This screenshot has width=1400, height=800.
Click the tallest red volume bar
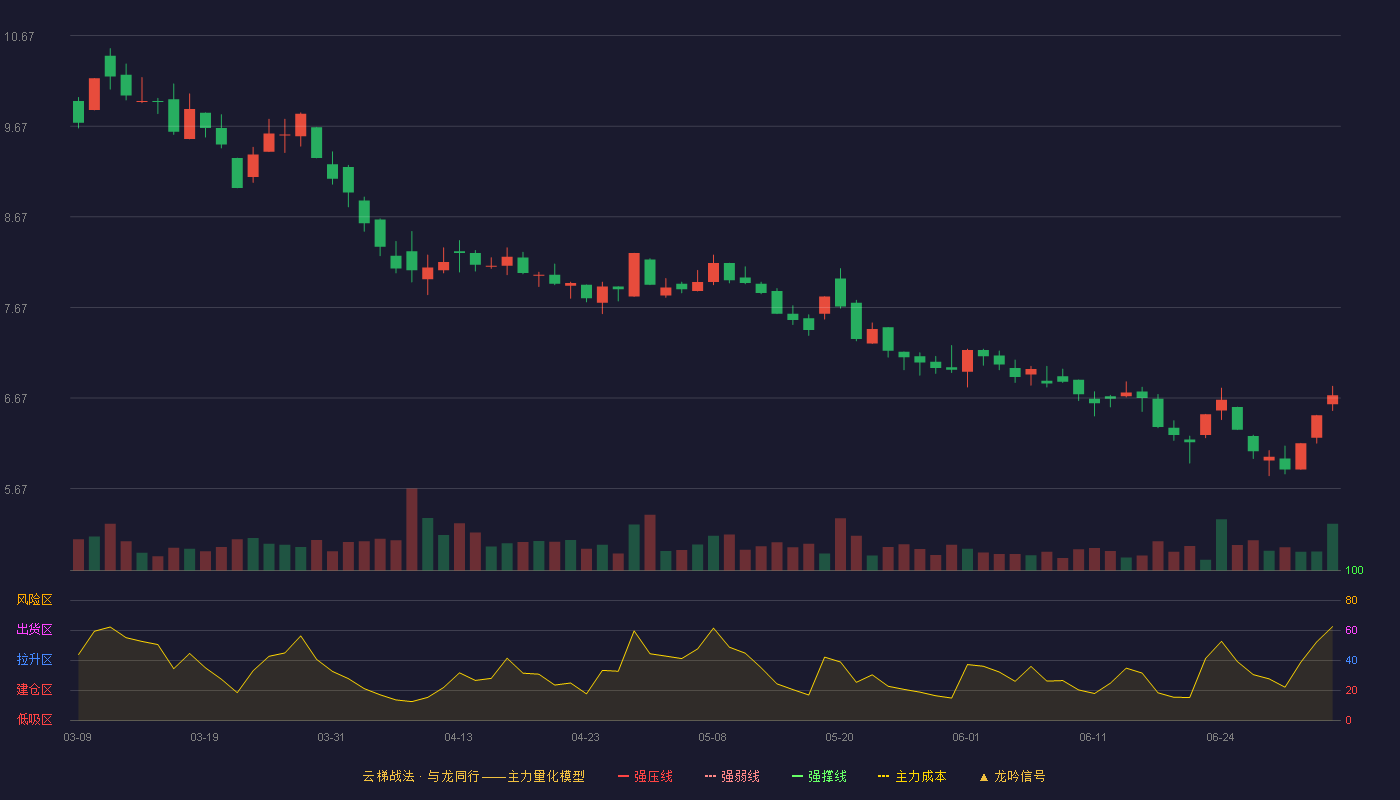(x=411, y=529)
